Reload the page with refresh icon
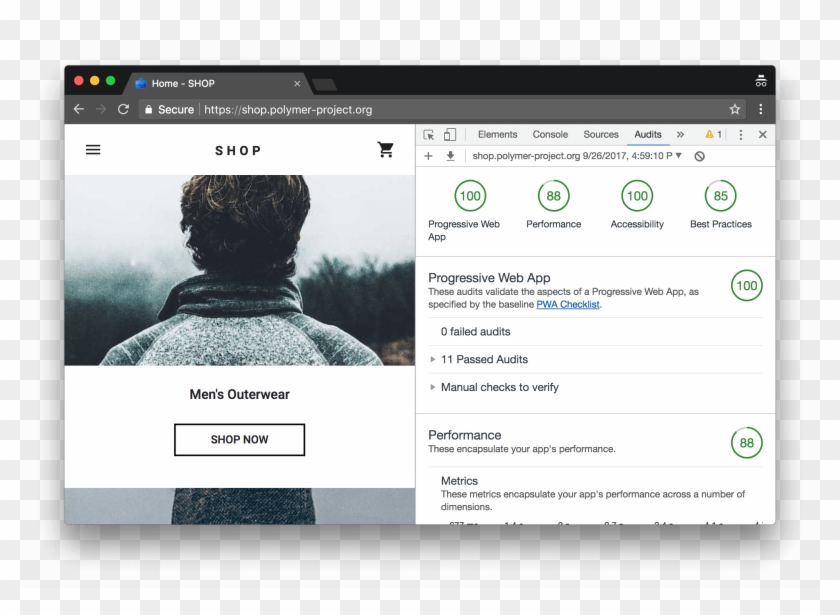This screenshot has height=615, width=840. click(x=123, y=109)
